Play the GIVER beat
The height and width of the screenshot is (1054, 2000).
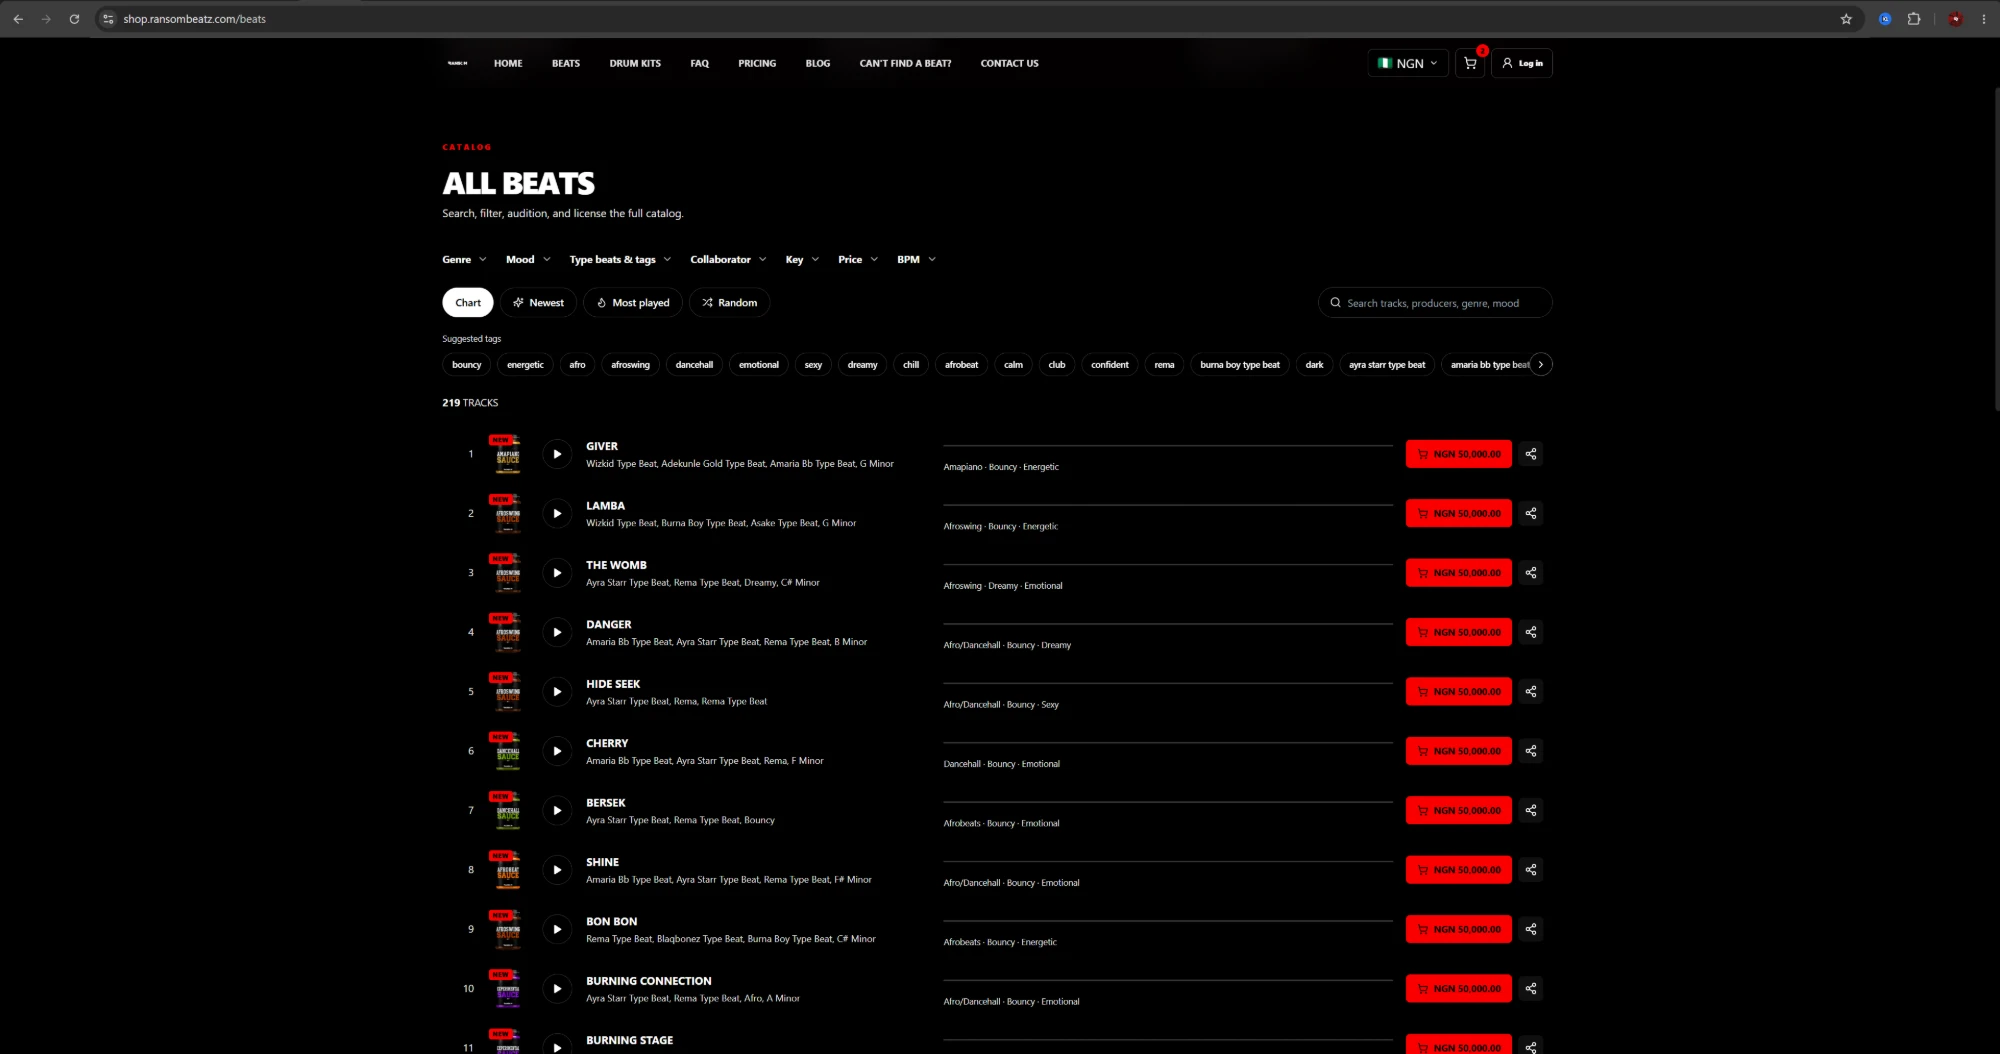pos(557,454)
